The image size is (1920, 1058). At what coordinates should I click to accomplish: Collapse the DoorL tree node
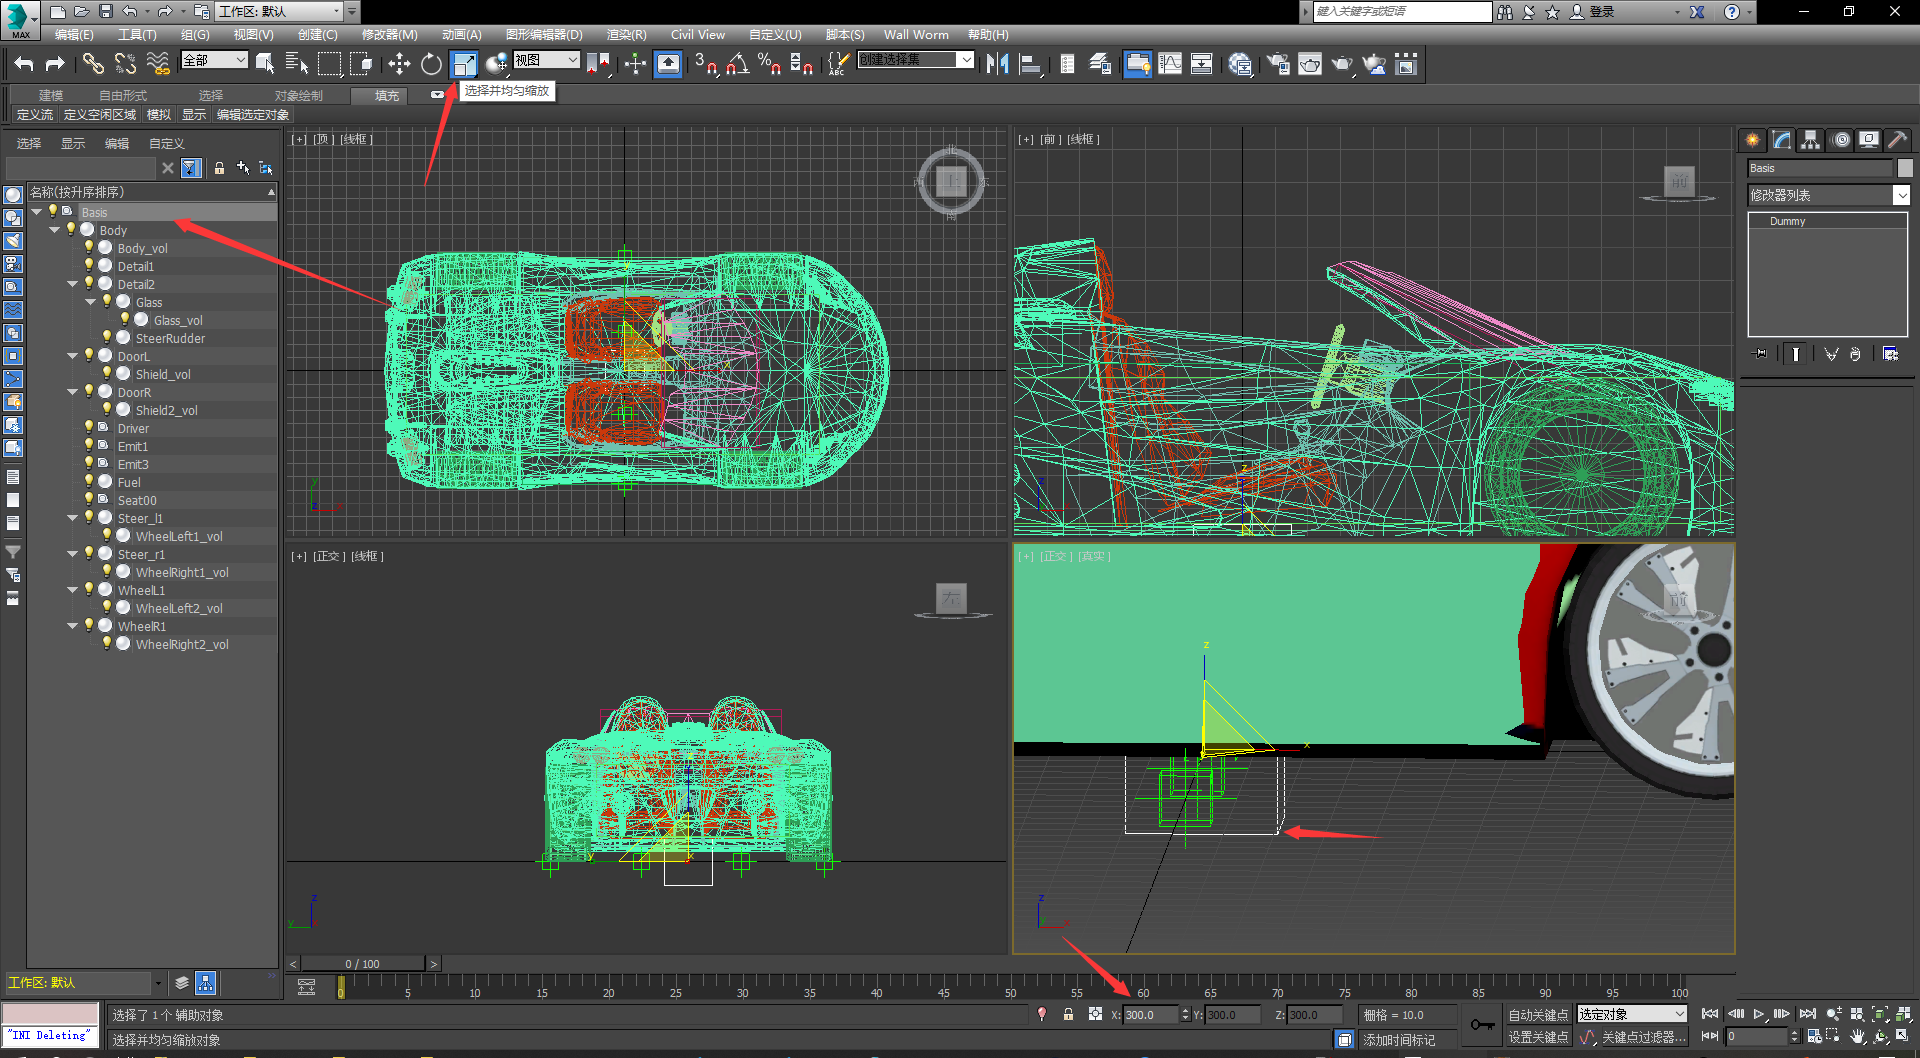[73, 356]
